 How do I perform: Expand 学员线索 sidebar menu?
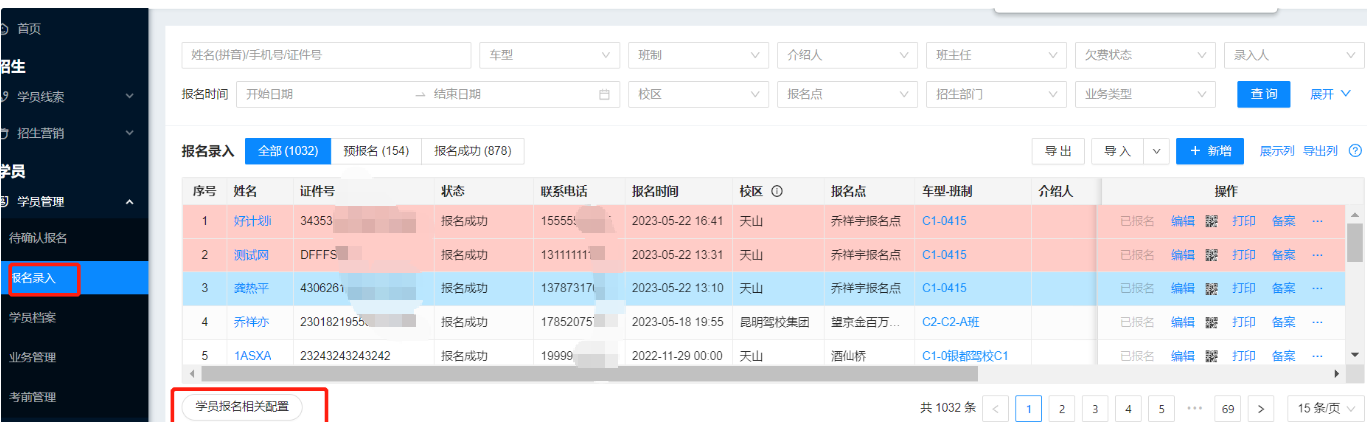pos(129,97)
